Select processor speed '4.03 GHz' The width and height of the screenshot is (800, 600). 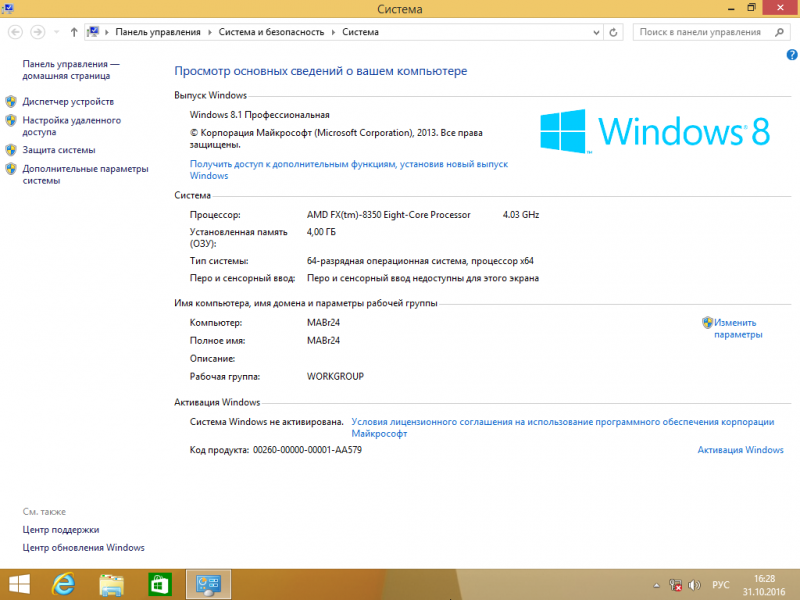click(x=521, y=215)
